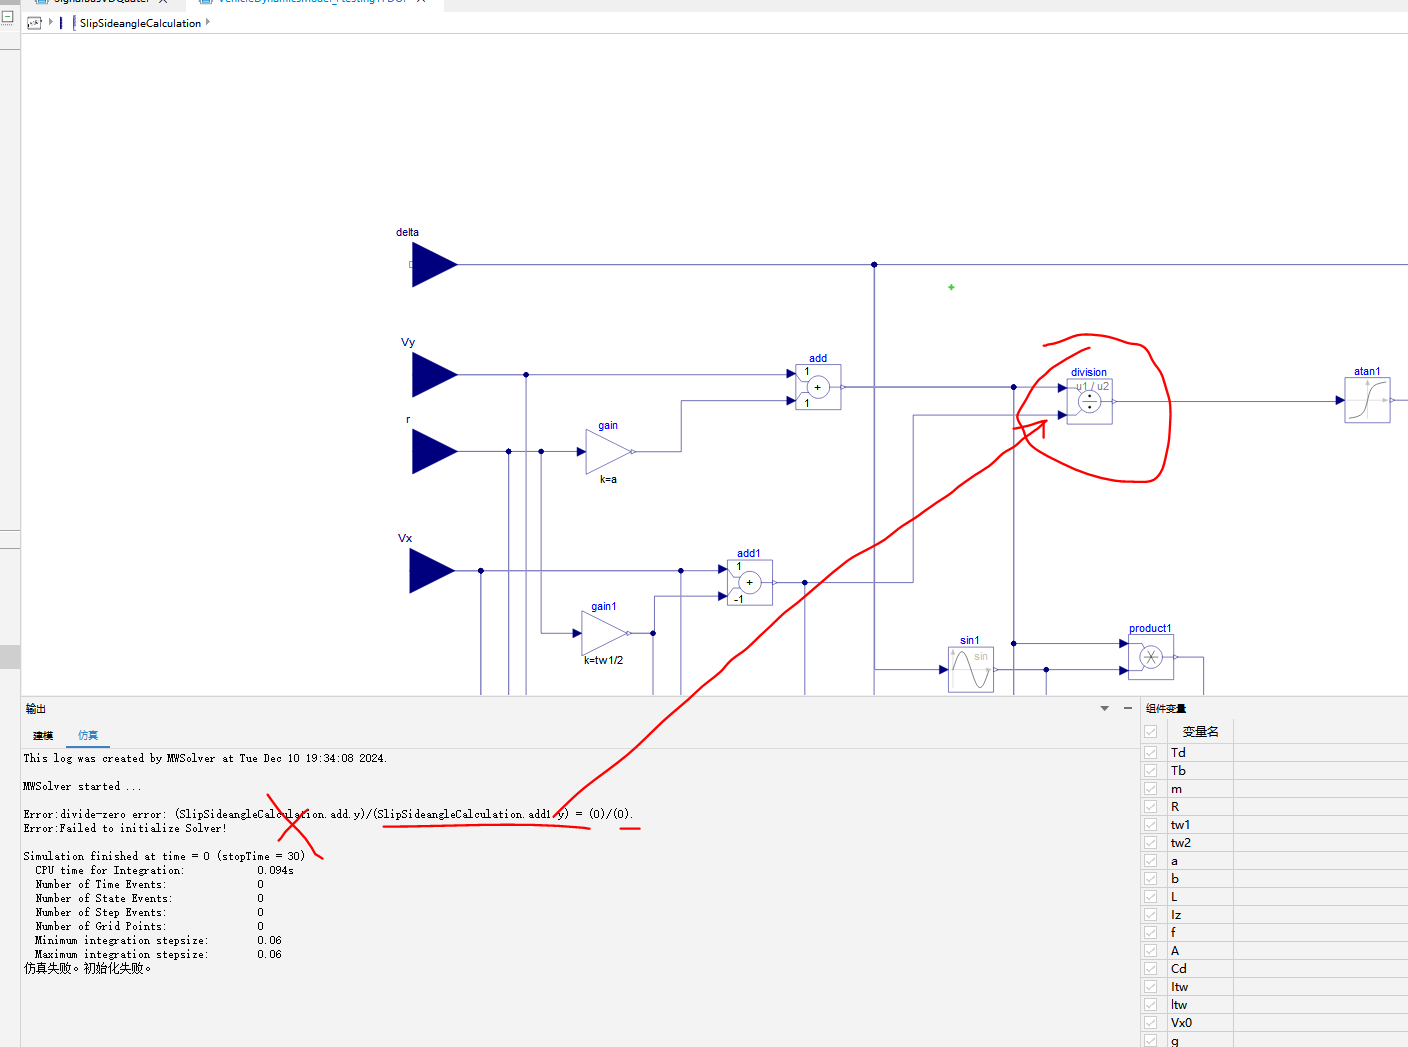Image resolution: width=1408 pixels, height=1047 pixels.
Task: Select the Vy input port triangle
Action: point(434,375)
